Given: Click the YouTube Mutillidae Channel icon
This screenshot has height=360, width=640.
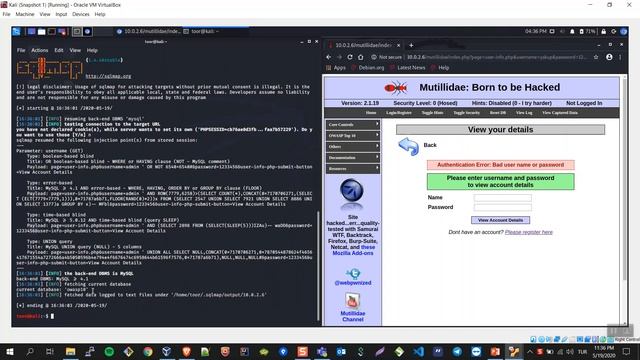Looking at the screenshot, I should [352, 301].
